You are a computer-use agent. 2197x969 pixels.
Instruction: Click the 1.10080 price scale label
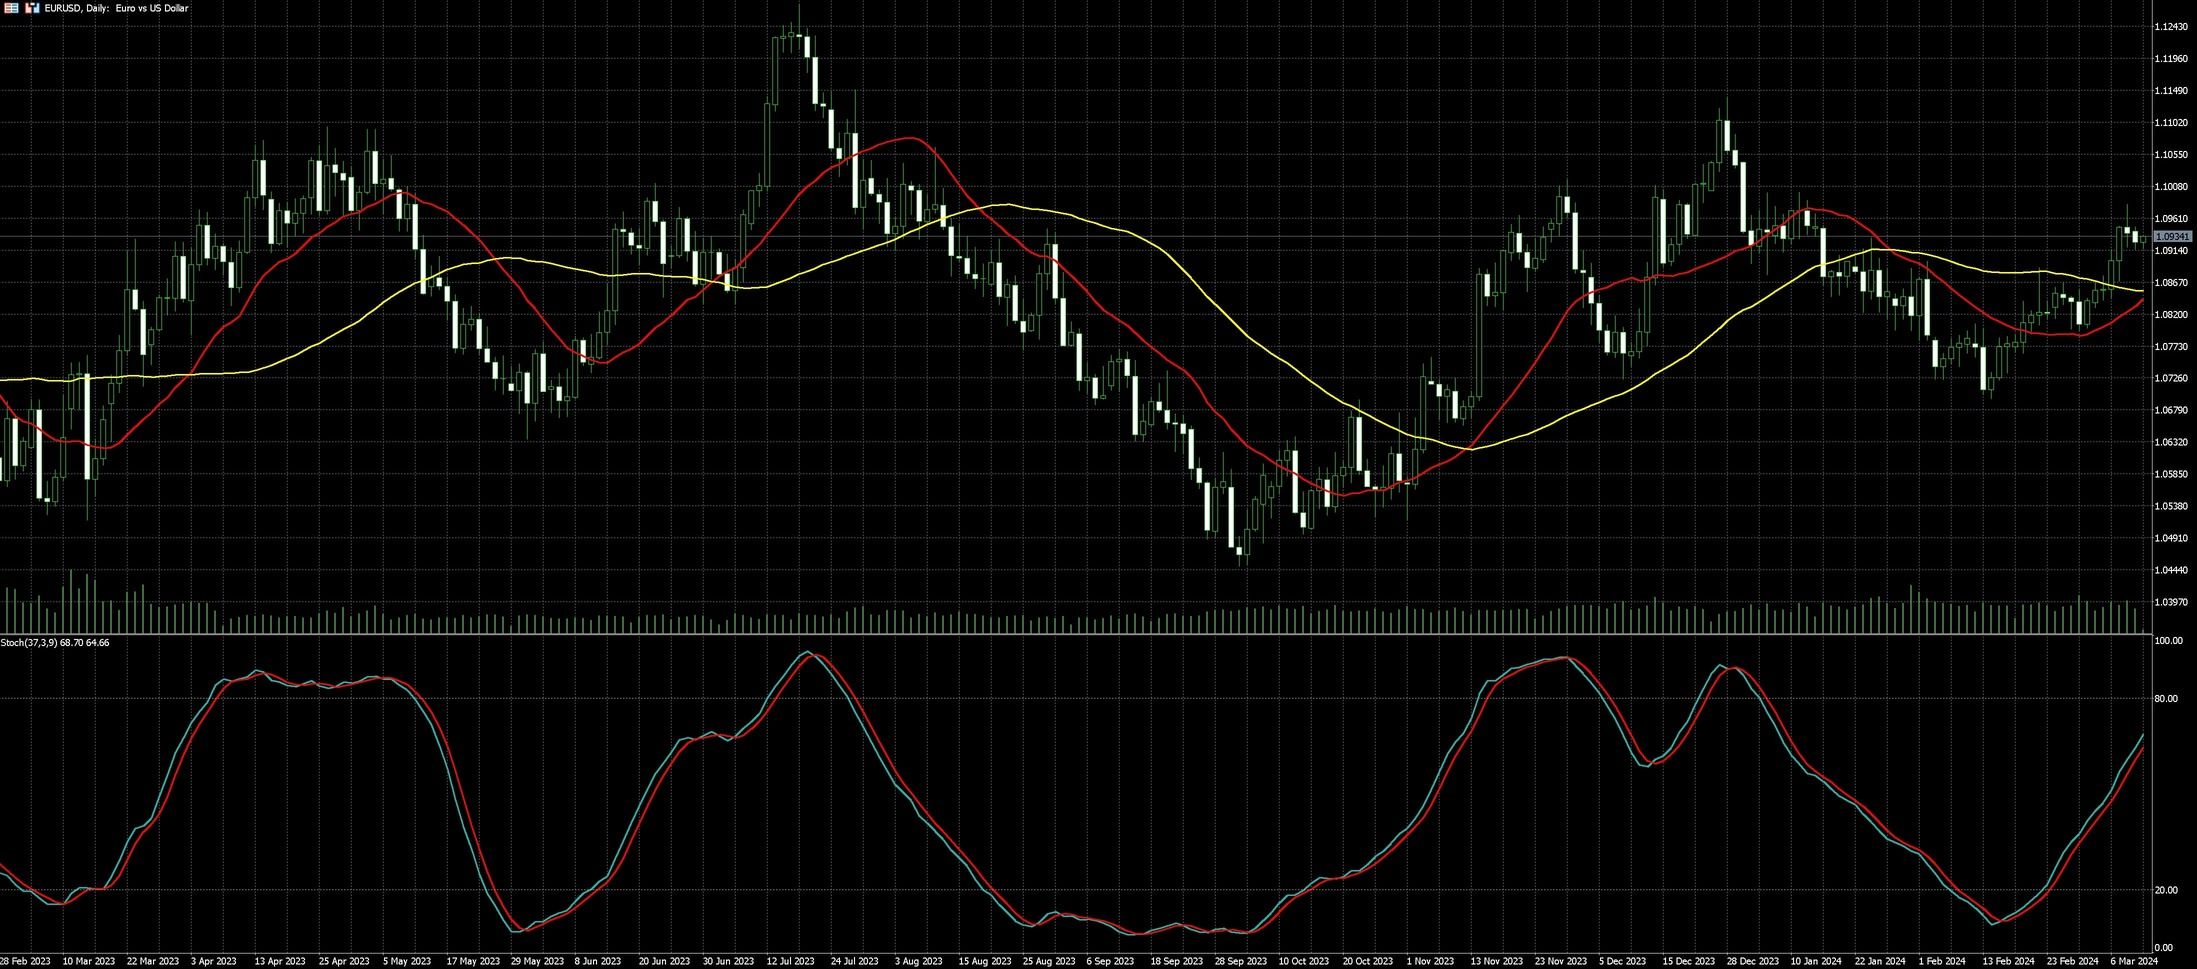pyautogui.click(x=2170, y=187)
